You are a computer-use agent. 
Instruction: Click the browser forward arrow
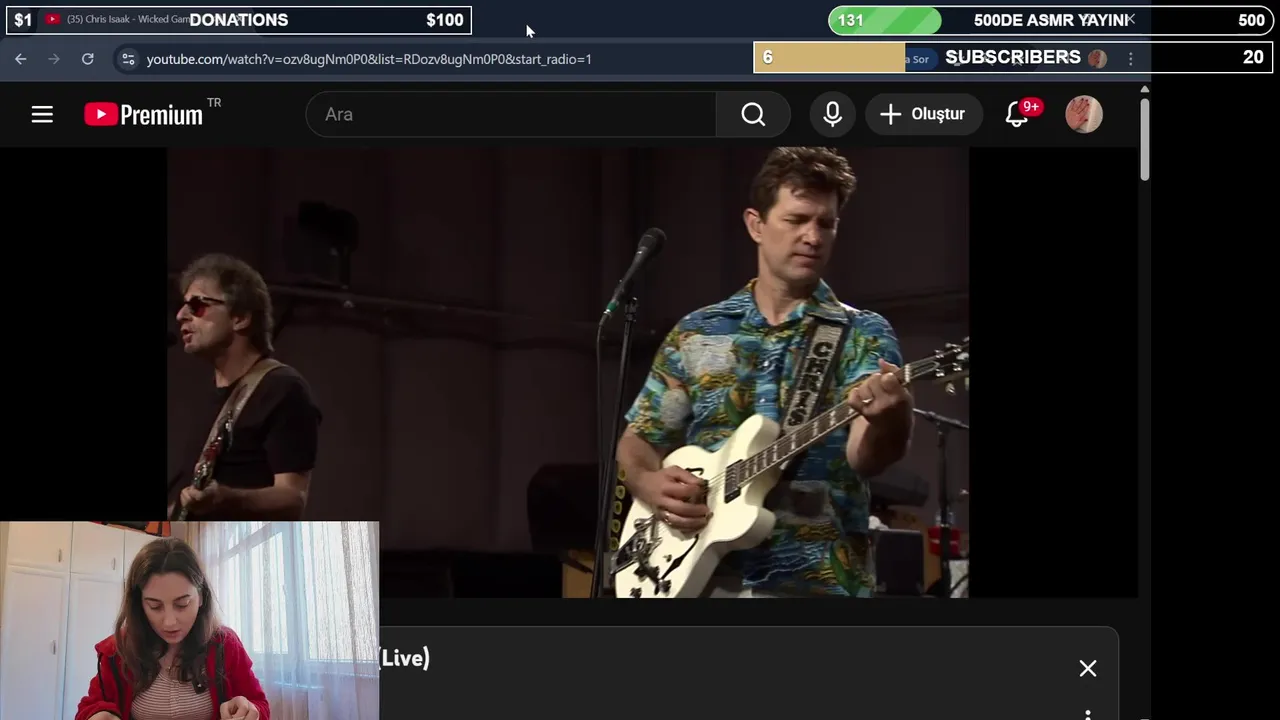(54, 59)
